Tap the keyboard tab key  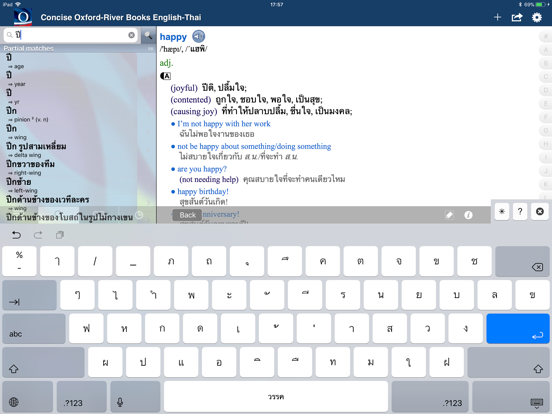30,295
